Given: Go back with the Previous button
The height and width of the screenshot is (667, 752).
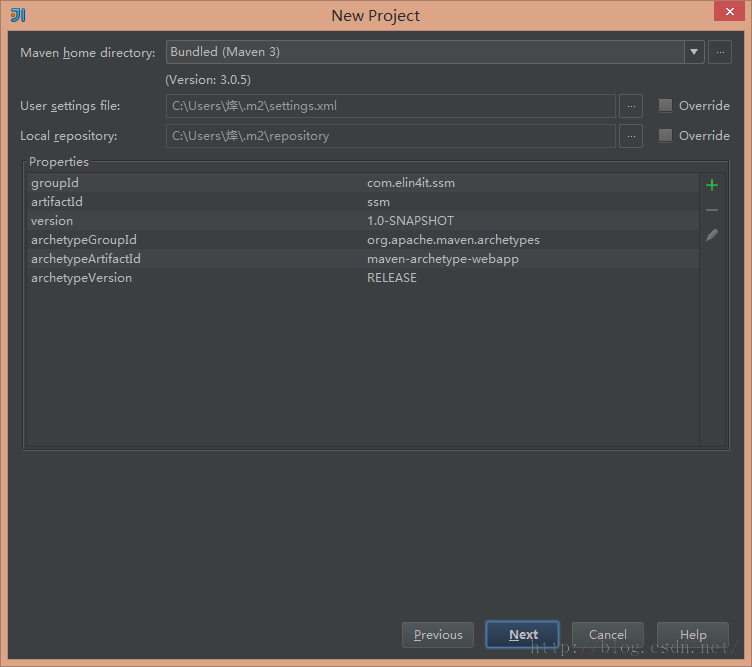Looking at the screenshot, I should point(438,634).
